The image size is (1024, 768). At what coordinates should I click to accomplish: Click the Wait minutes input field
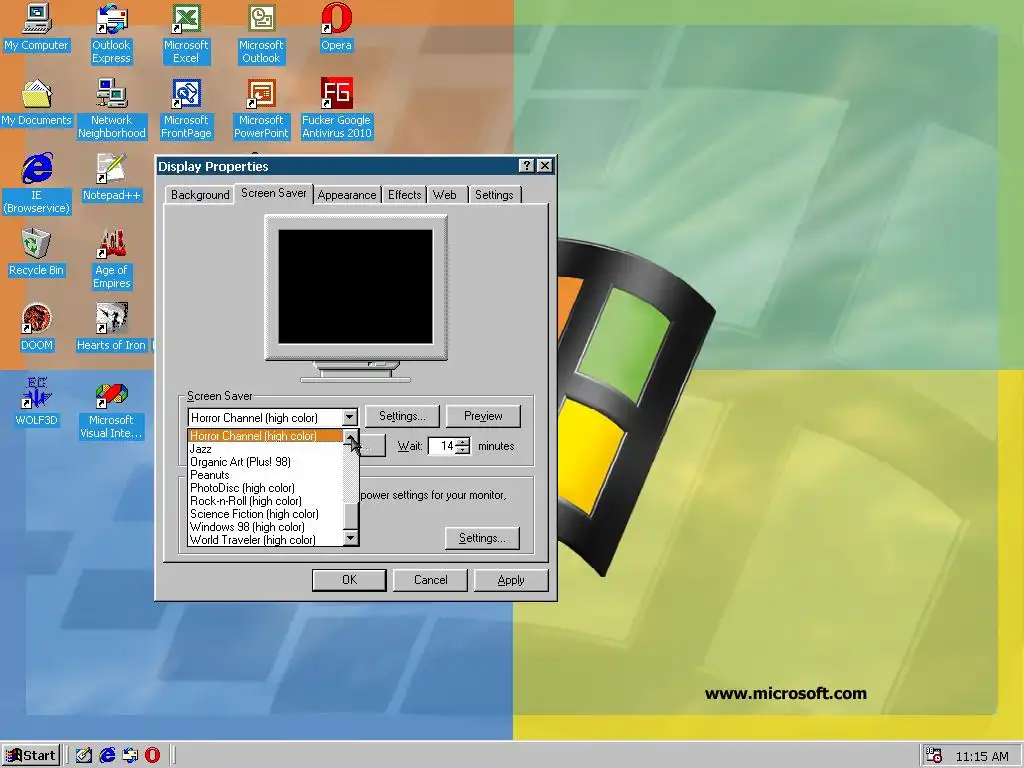[x=442, y=446]
